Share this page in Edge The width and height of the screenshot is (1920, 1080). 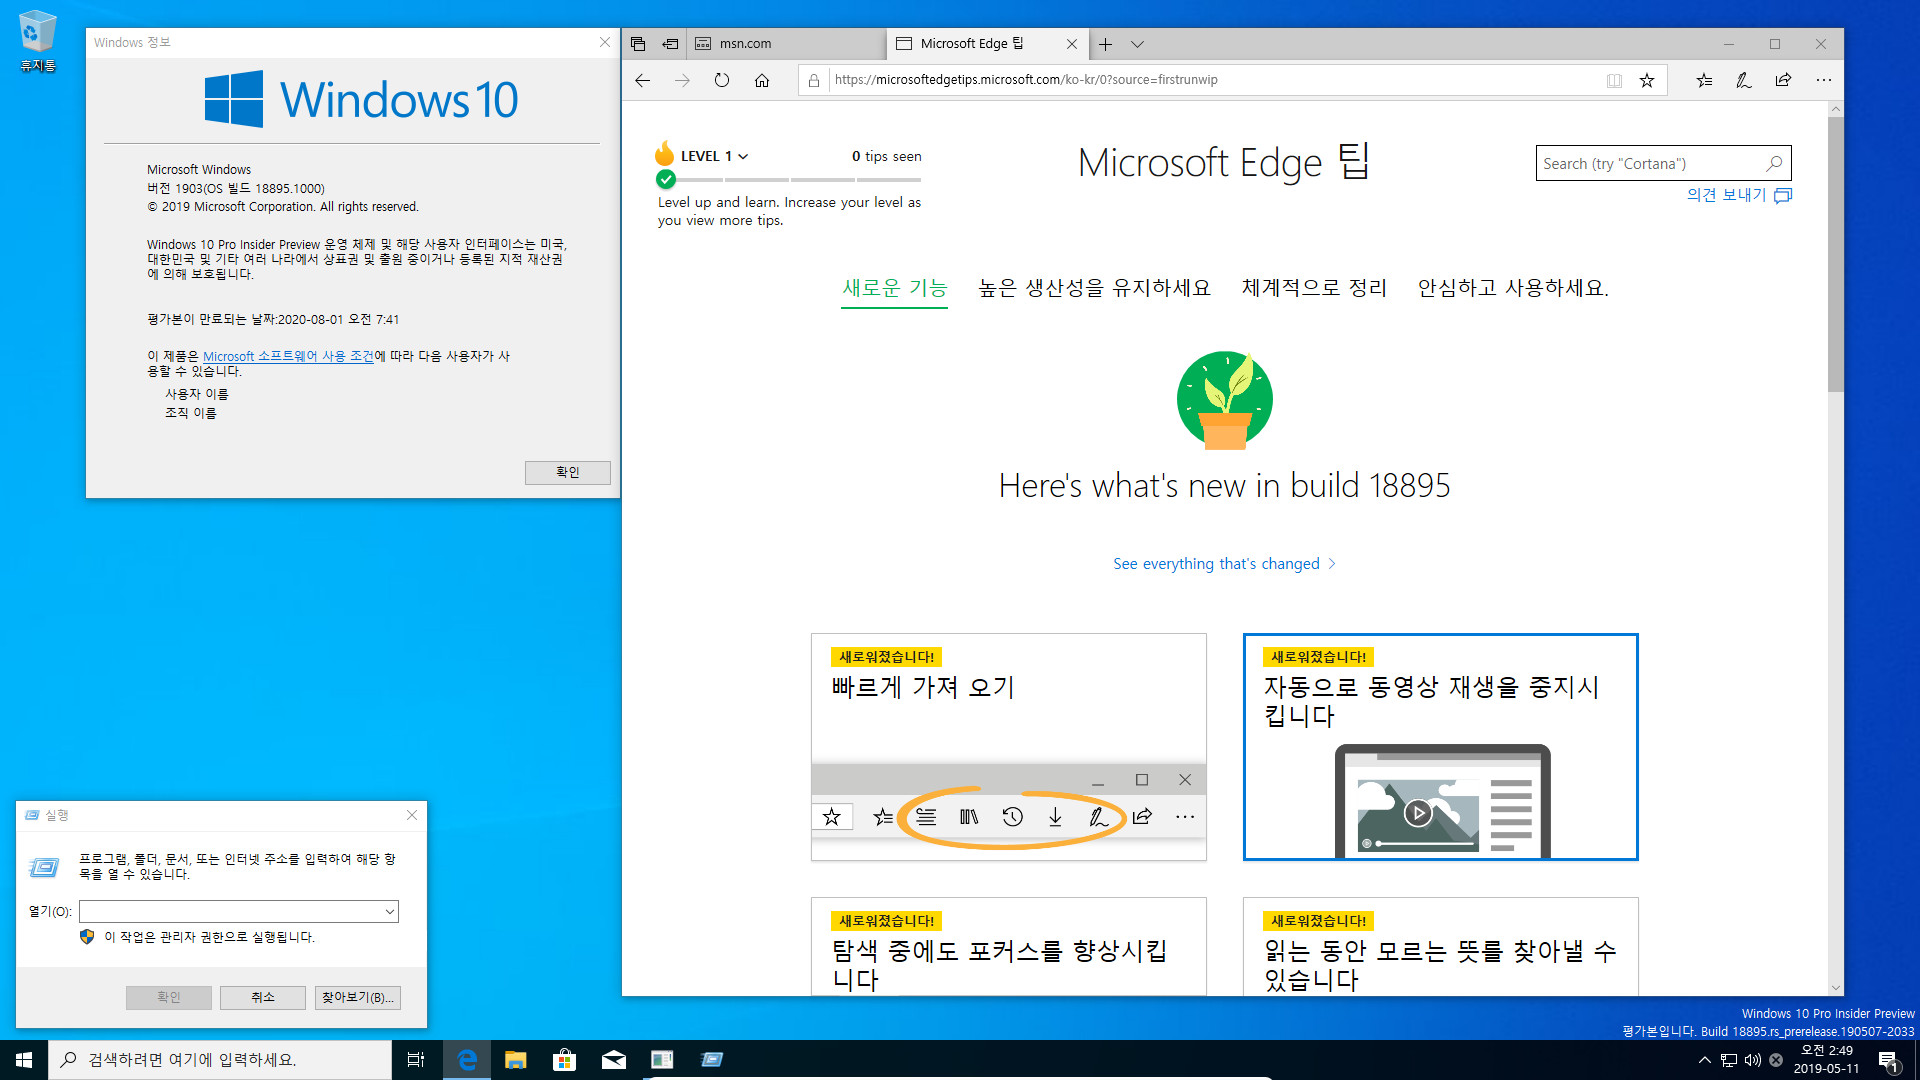1783,80
